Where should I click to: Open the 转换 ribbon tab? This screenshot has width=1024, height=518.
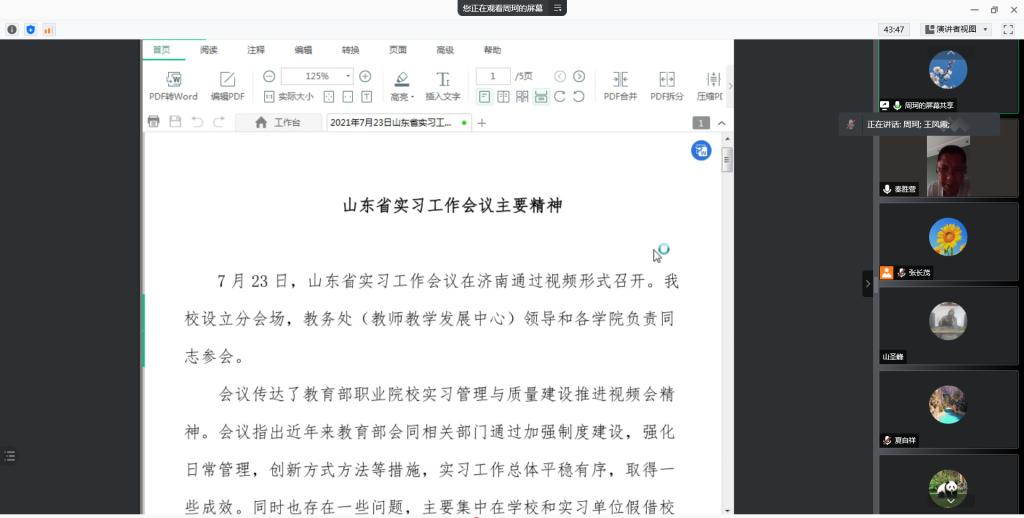tap(350, 50)
